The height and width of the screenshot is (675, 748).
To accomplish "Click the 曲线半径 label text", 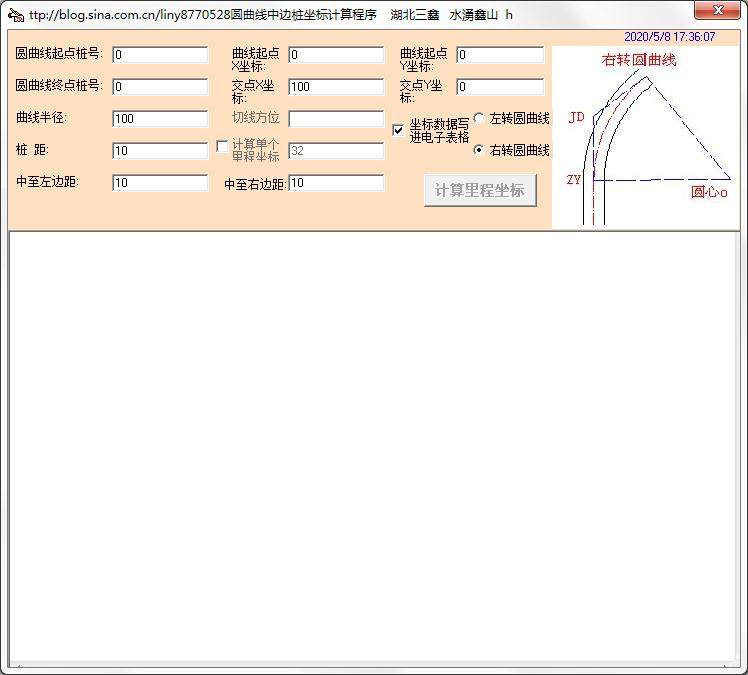I will point(42,117).
